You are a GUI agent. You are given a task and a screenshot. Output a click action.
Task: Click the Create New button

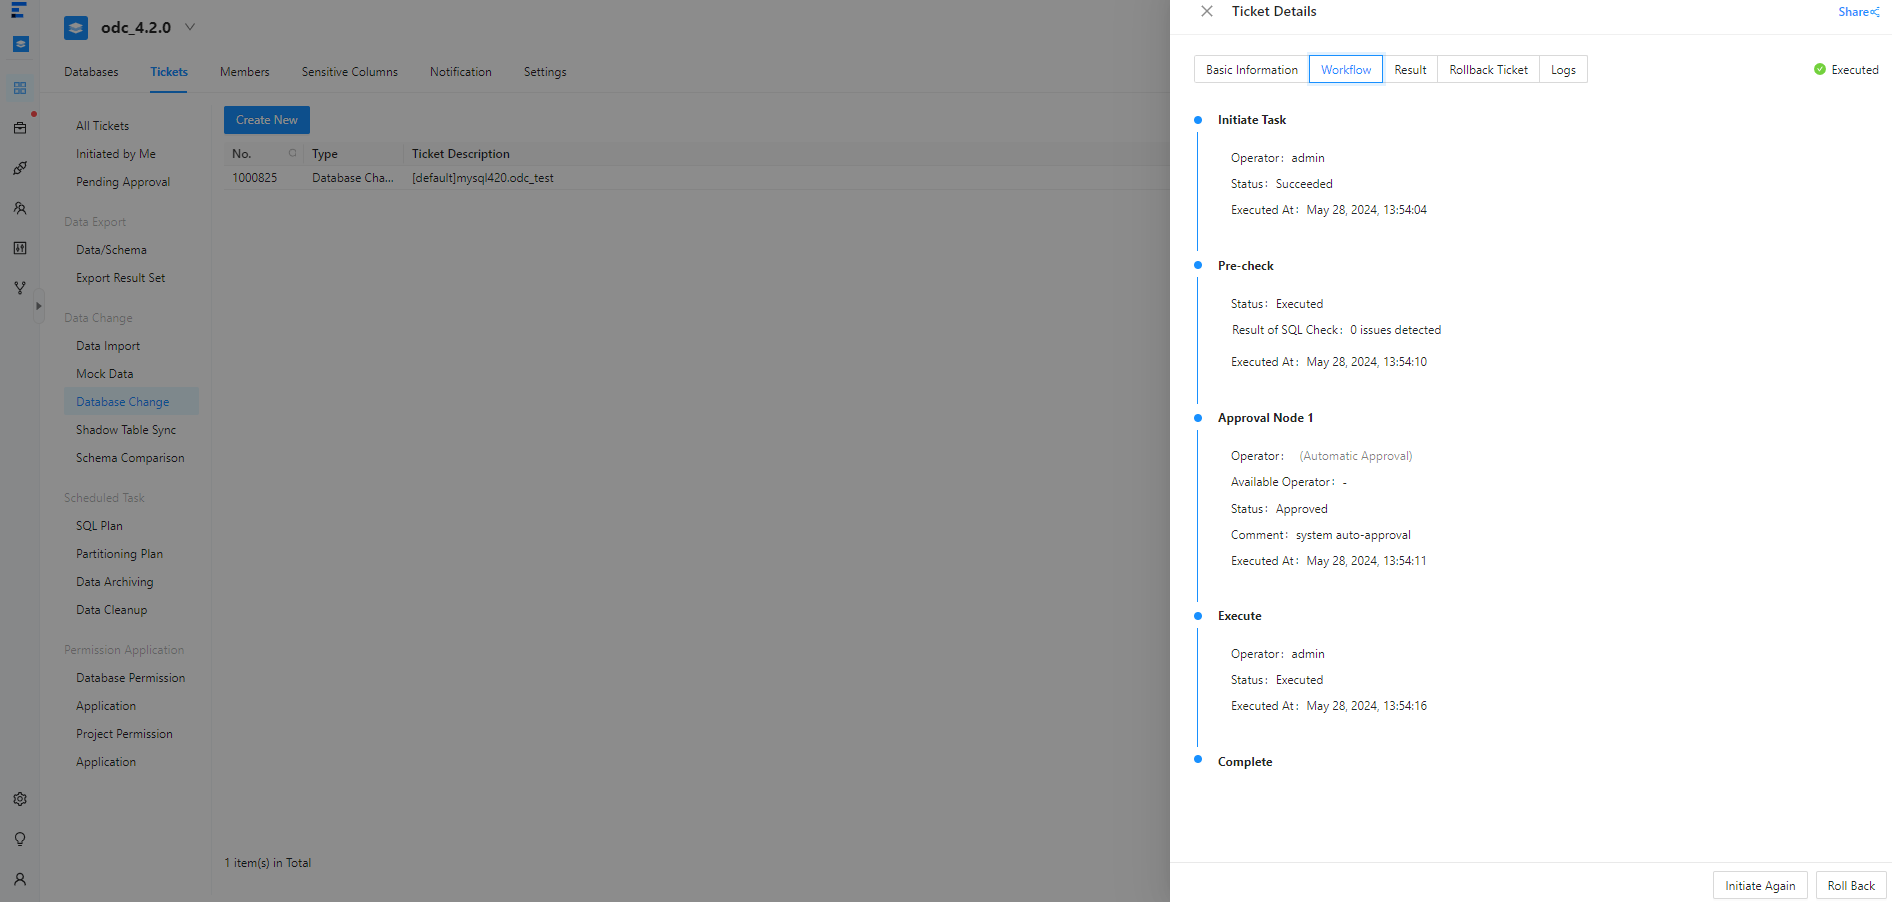click(x=267, y=120)
